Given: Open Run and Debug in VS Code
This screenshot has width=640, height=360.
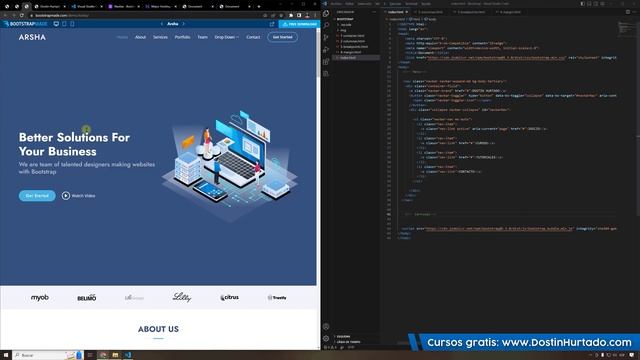Looking at the screenshot, I should 326,50.
